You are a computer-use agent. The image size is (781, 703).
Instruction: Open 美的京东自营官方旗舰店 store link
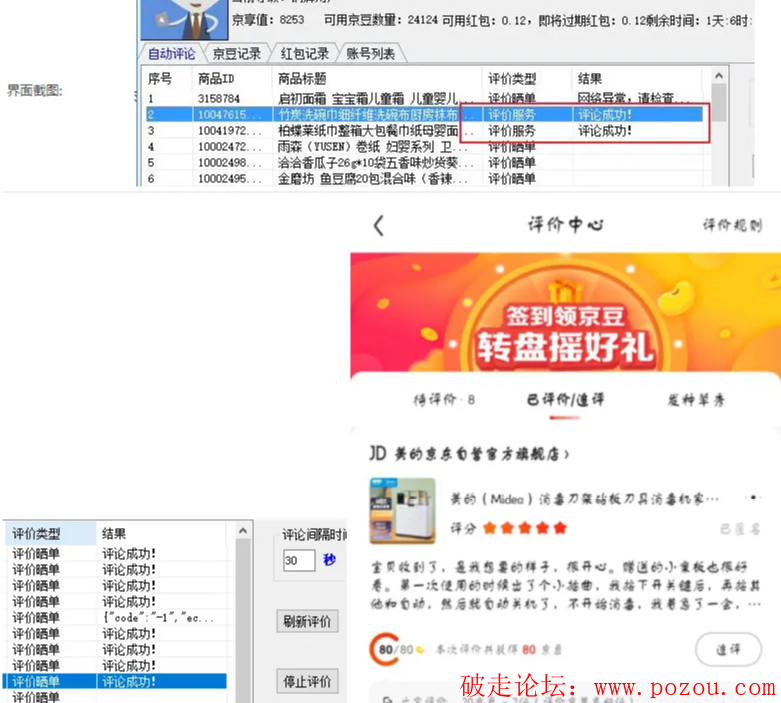pyautogui.click(x=481, y=454)
